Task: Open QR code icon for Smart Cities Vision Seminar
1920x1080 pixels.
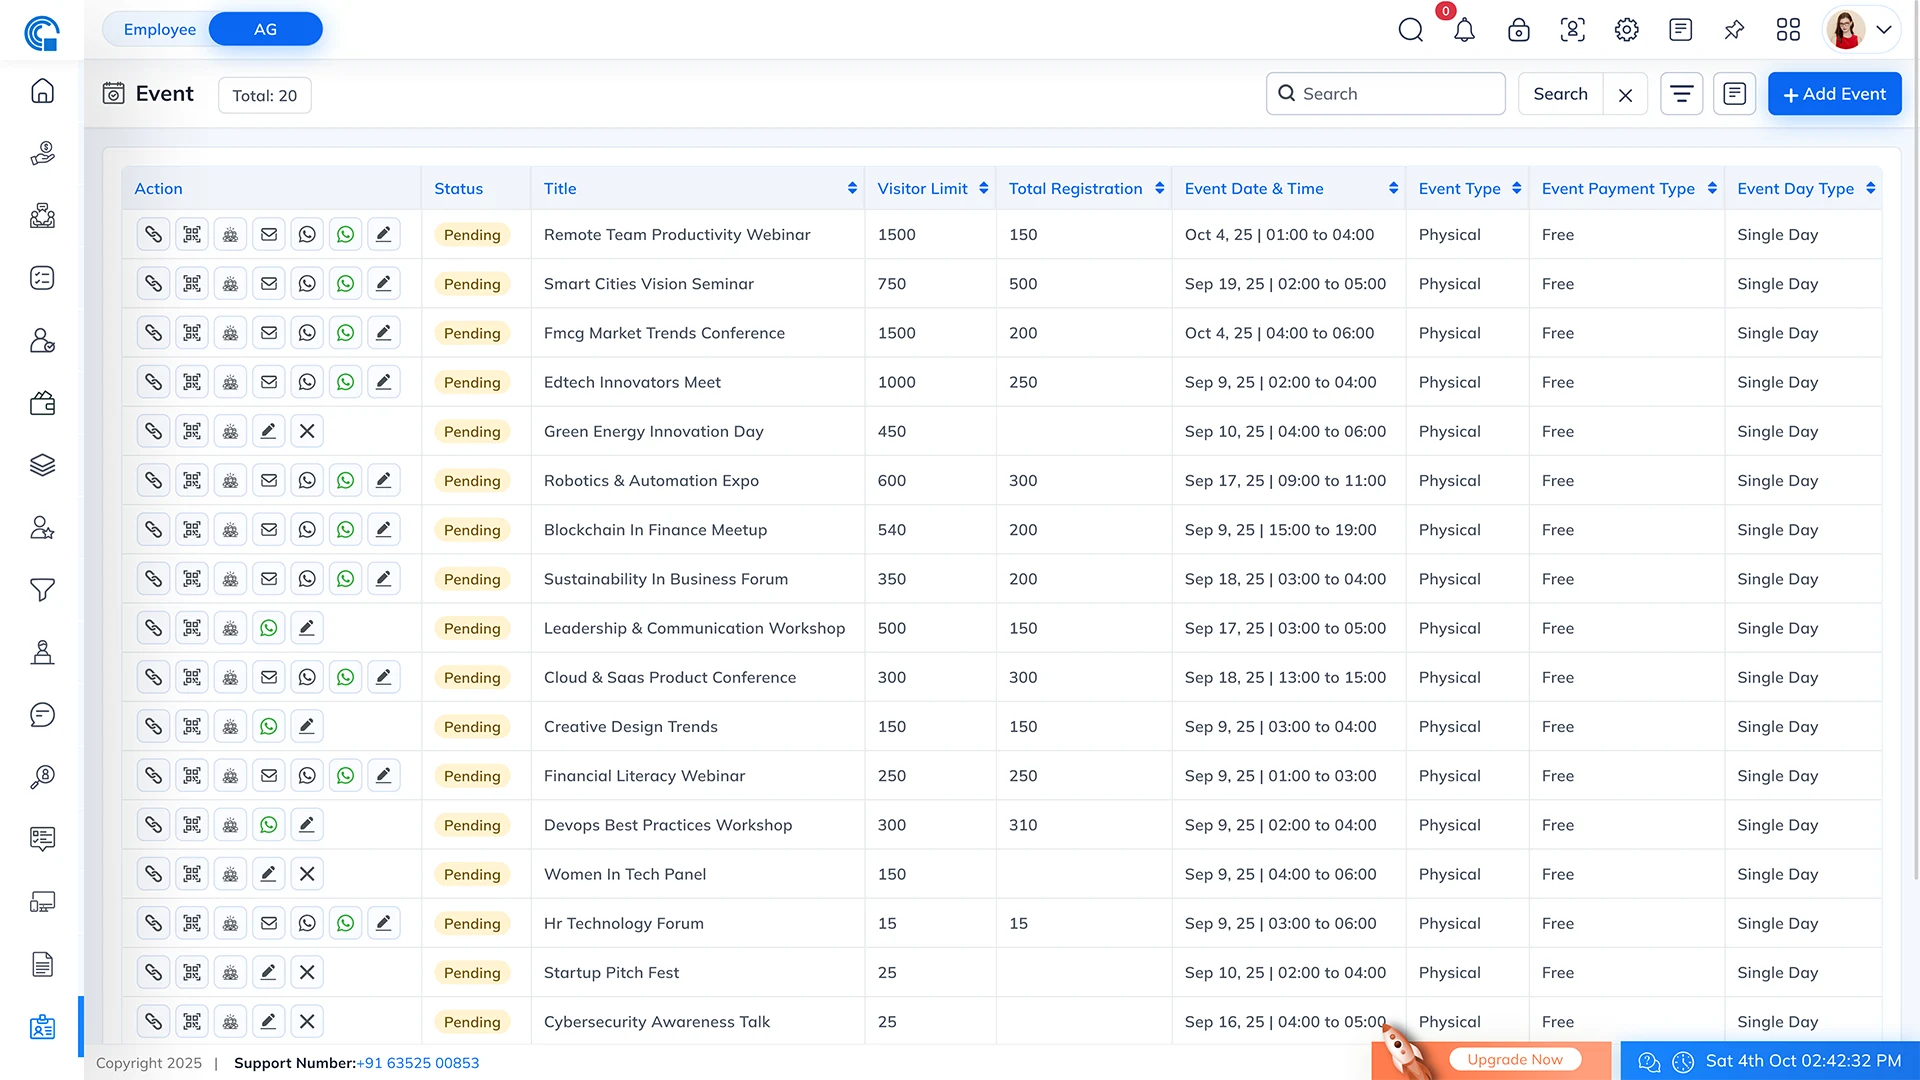Action: coord(192,284)
